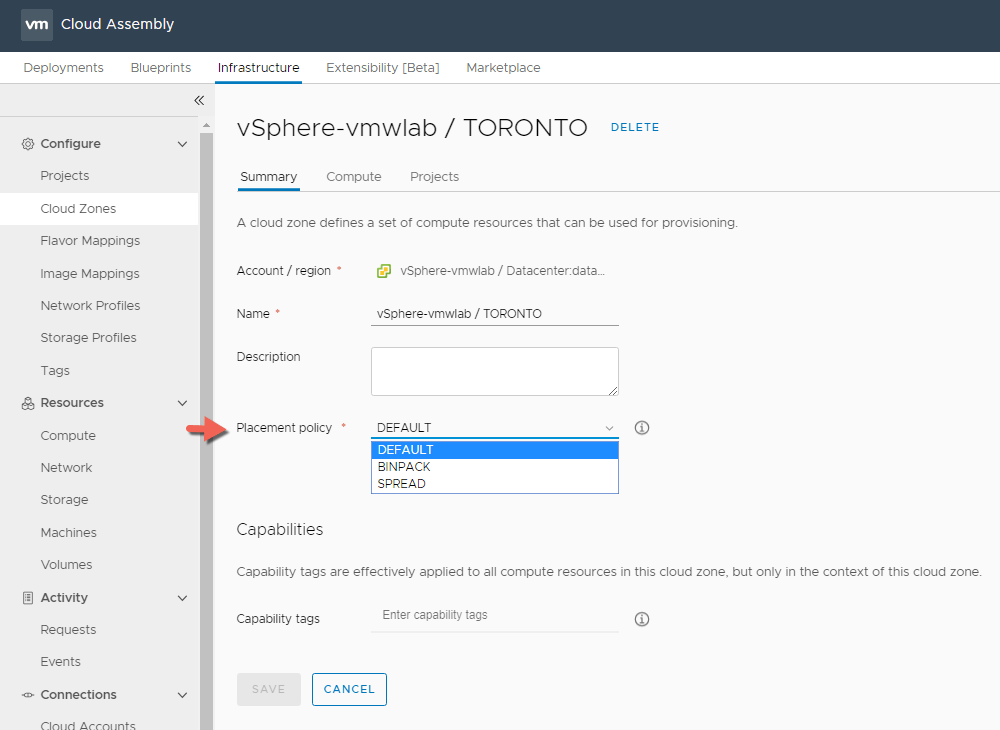The width and height of the screenshot is (1000, 730).
Task: Choose SPREAD placement policy option
Action: (402, 484)
